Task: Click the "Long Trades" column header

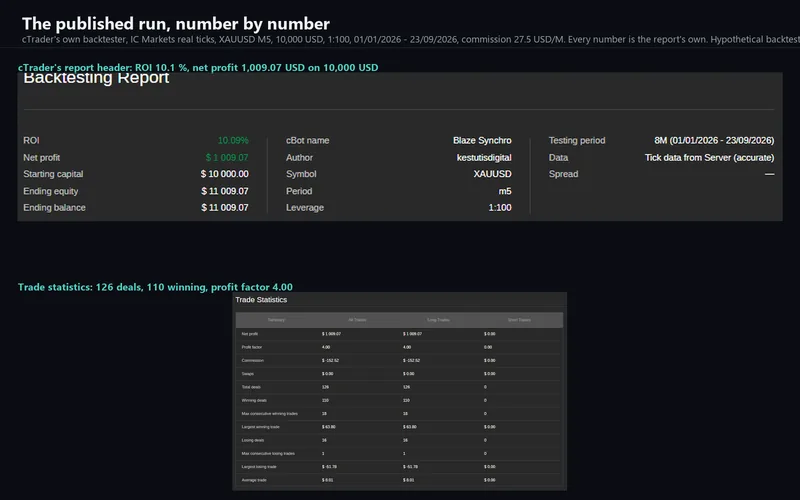Action: click(x=438, y=320)
